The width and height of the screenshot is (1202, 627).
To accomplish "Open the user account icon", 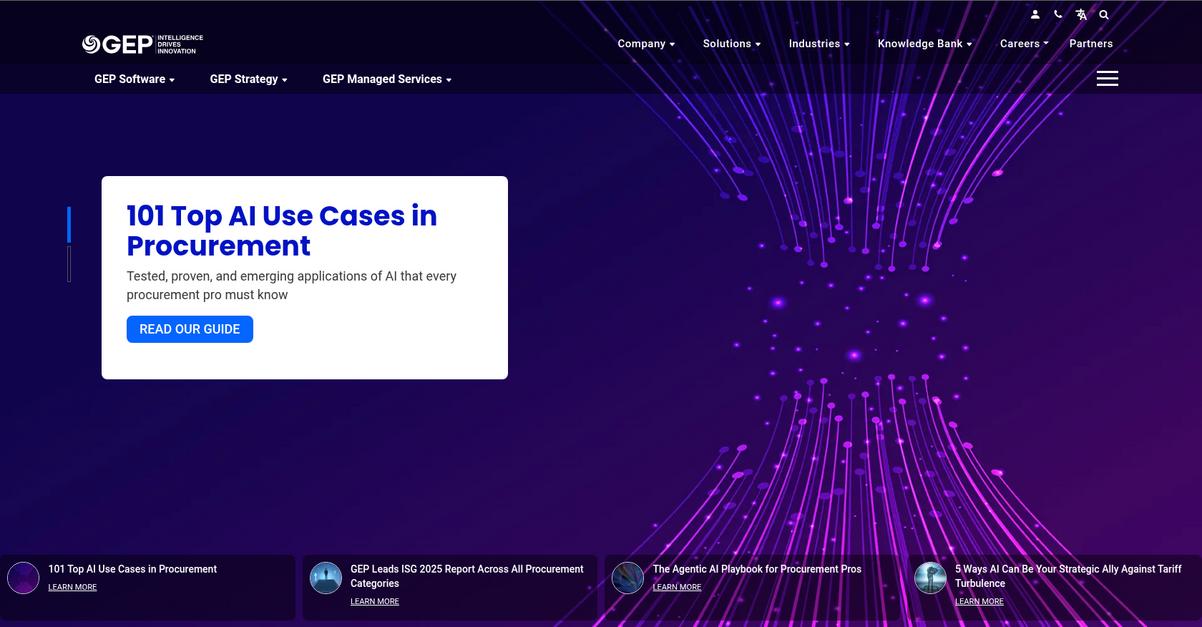I will (x=1035, y=15).
